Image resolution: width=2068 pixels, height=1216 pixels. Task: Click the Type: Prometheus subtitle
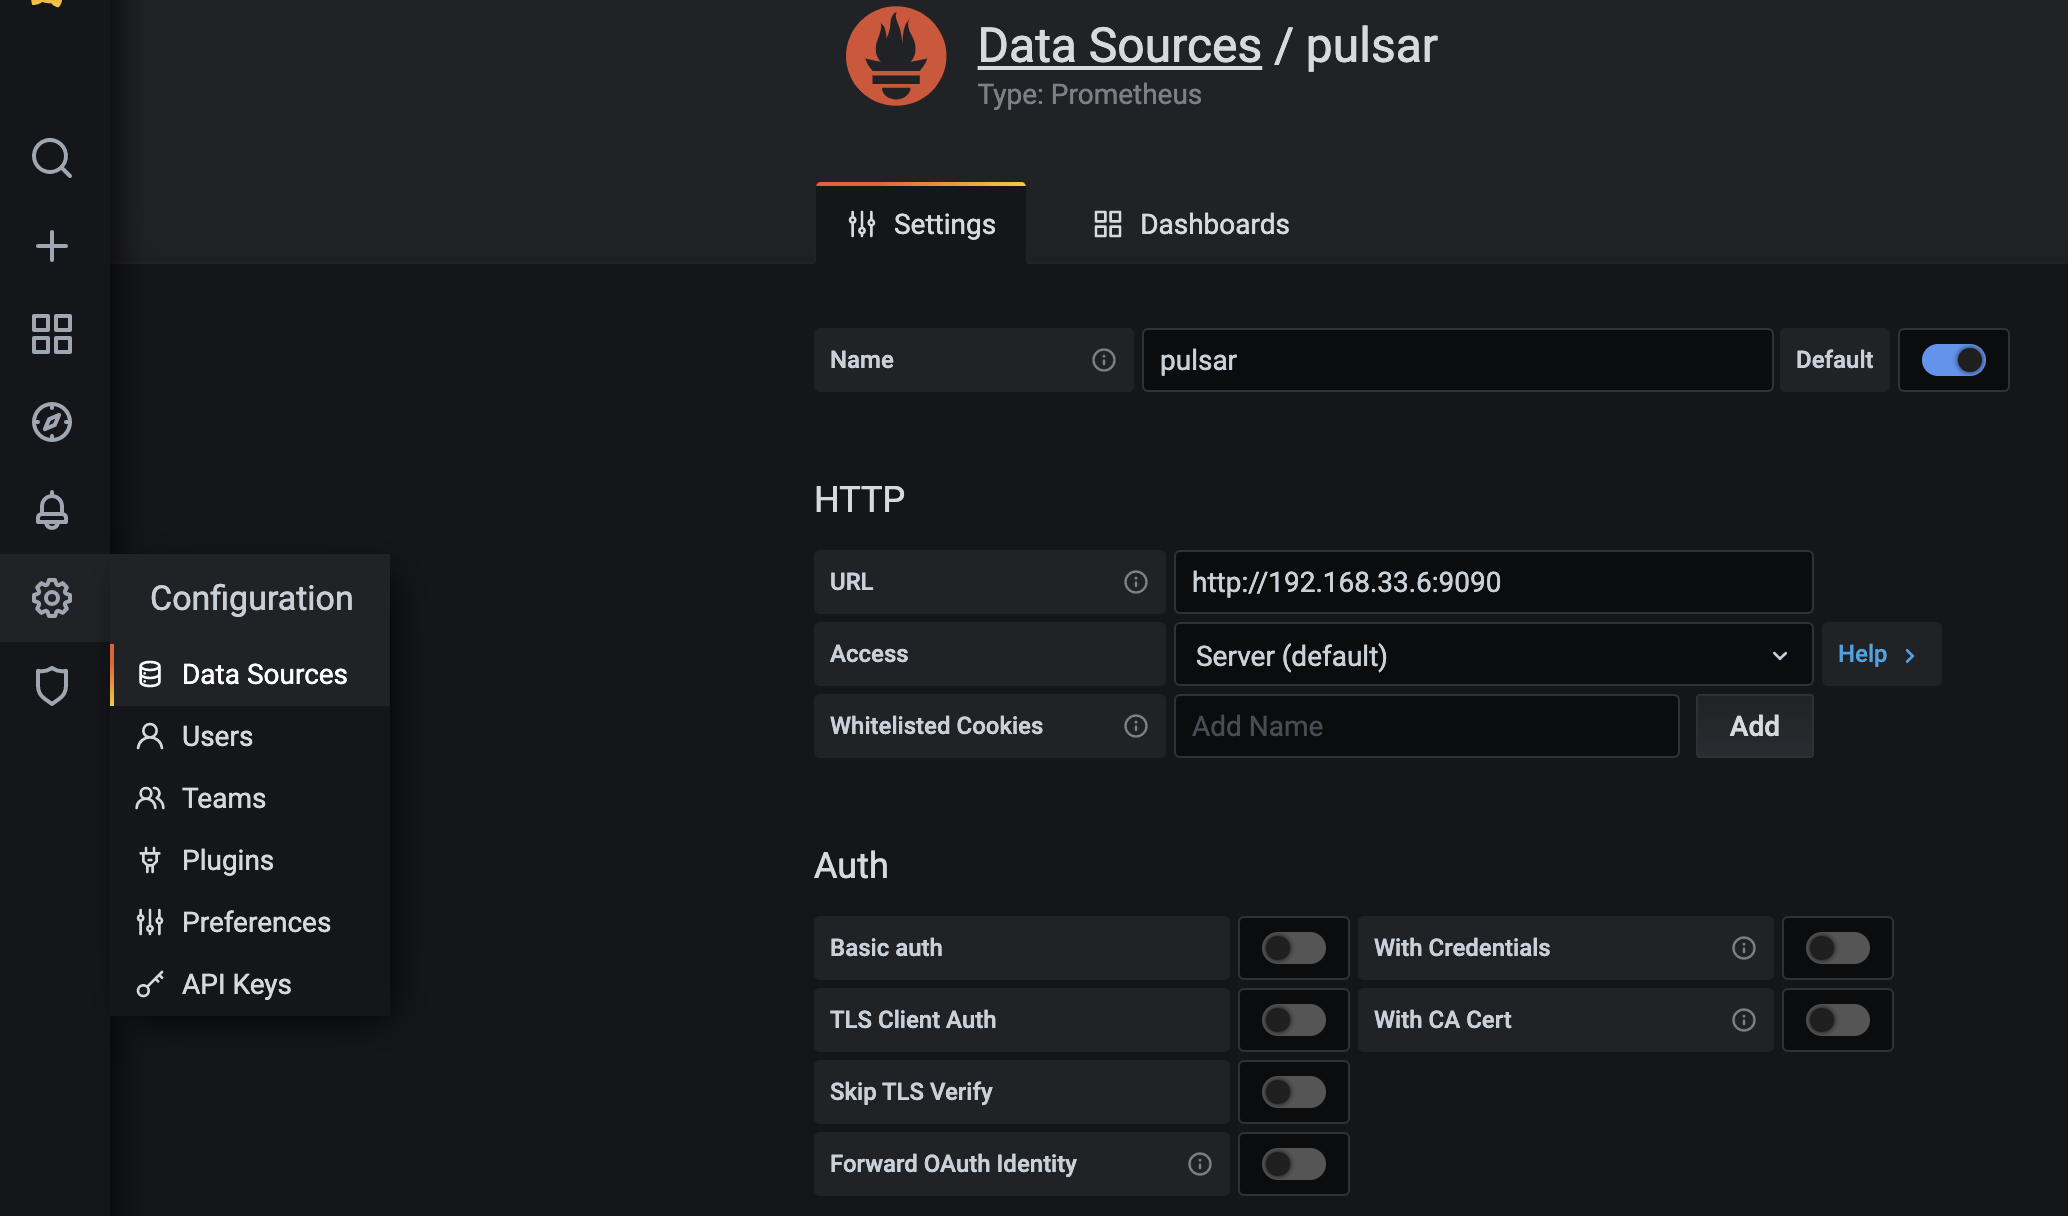point(1089,94)
